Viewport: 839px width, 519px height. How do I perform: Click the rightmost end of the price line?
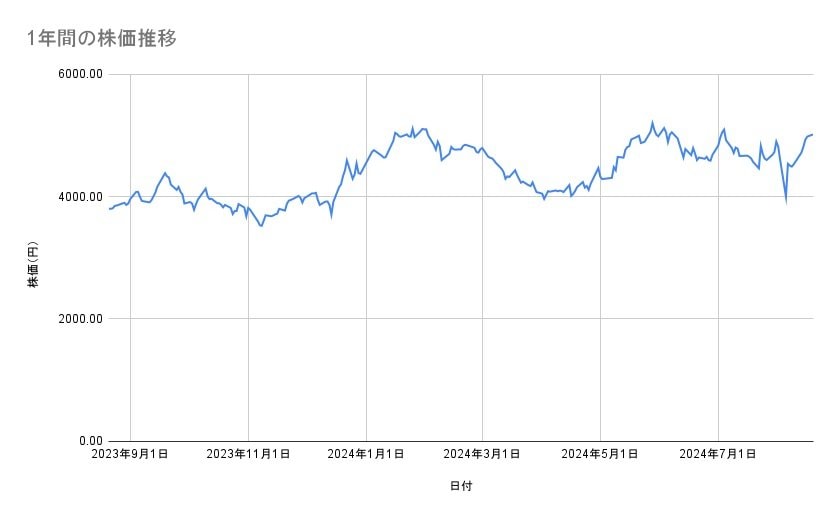click(812, 134)
